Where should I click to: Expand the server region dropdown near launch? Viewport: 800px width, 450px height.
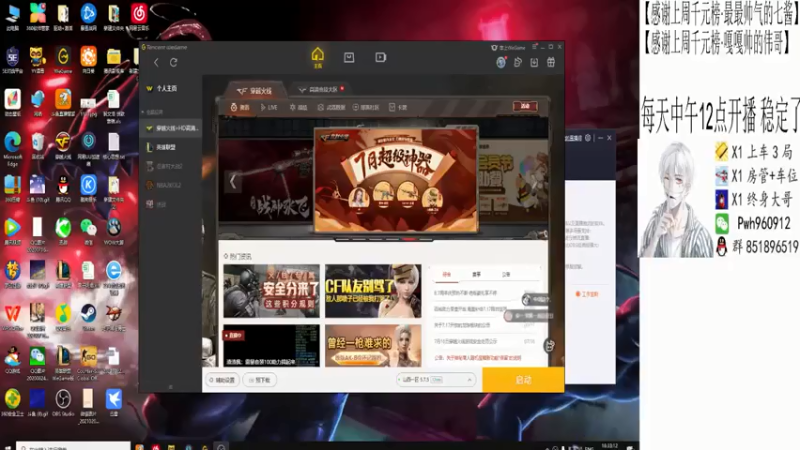click(x=436, y=380)
